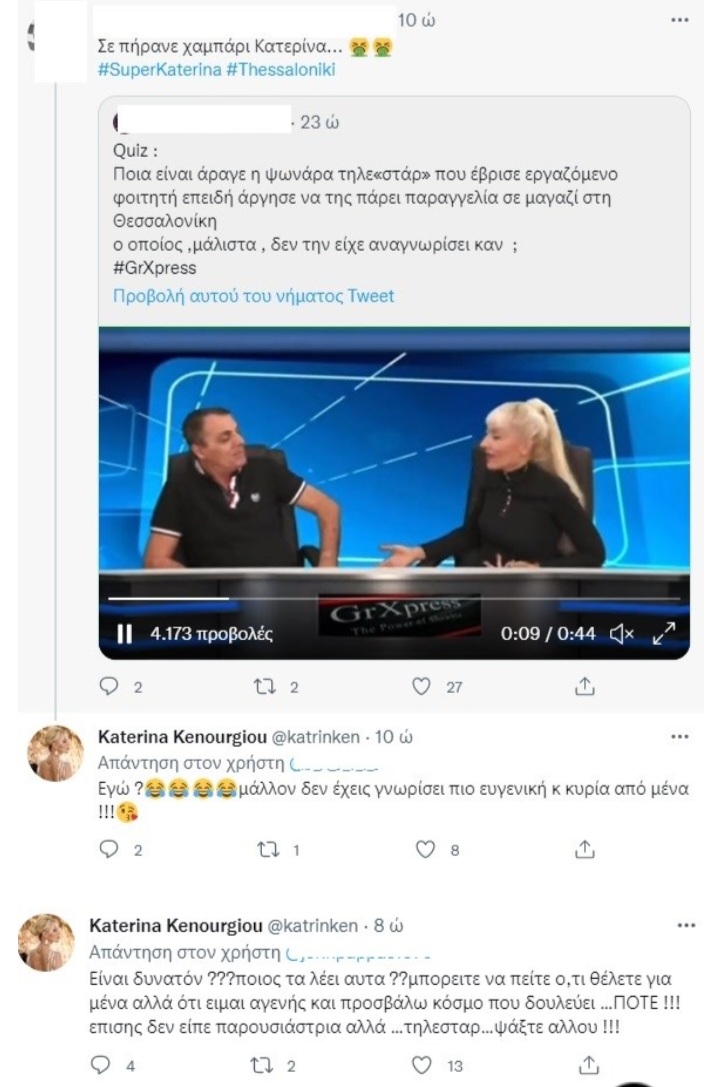The height and width of the screenshot is (1087, 720).
Task: Open the #Thessaloniki hashtag
Action: (x=281, y=69)
